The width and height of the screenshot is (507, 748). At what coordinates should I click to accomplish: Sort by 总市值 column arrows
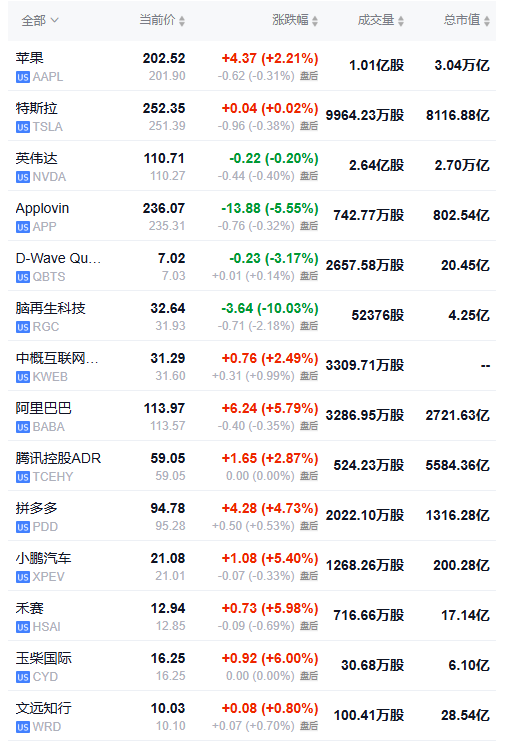click(486, 21)
